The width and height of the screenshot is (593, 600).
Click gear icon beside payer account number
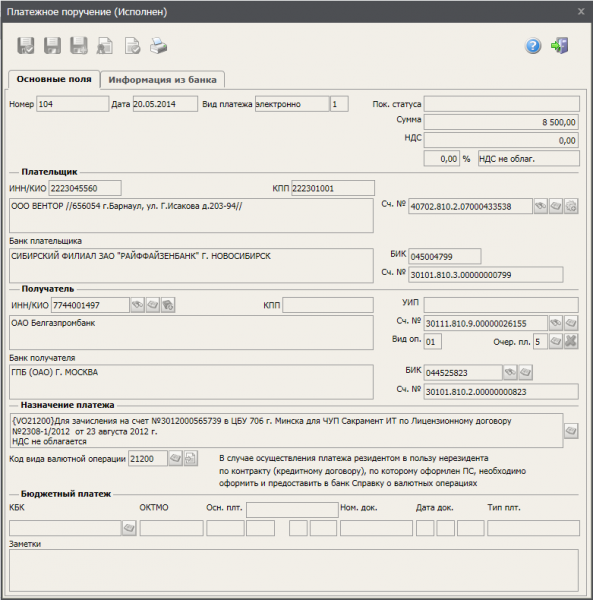point(571,206)
